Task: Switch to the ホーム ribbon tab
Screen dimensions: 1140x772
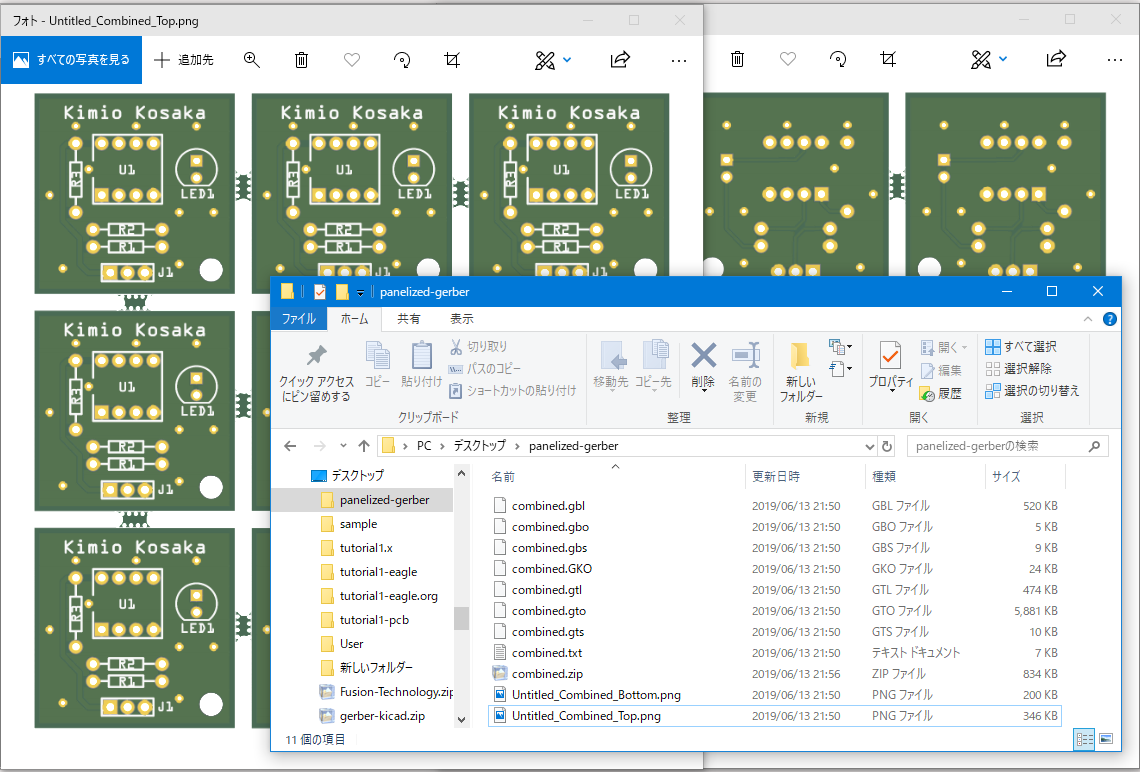Action: pos(354,318)
